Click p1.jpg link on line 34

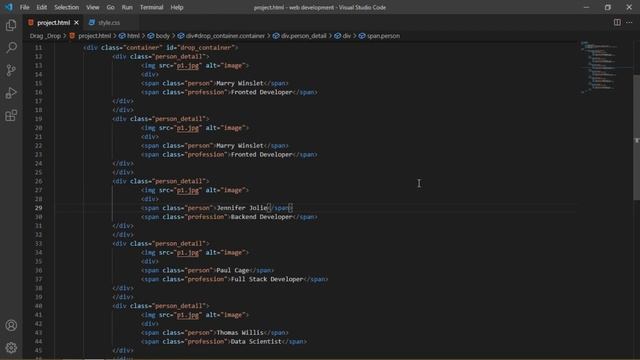tap(188, 253)
